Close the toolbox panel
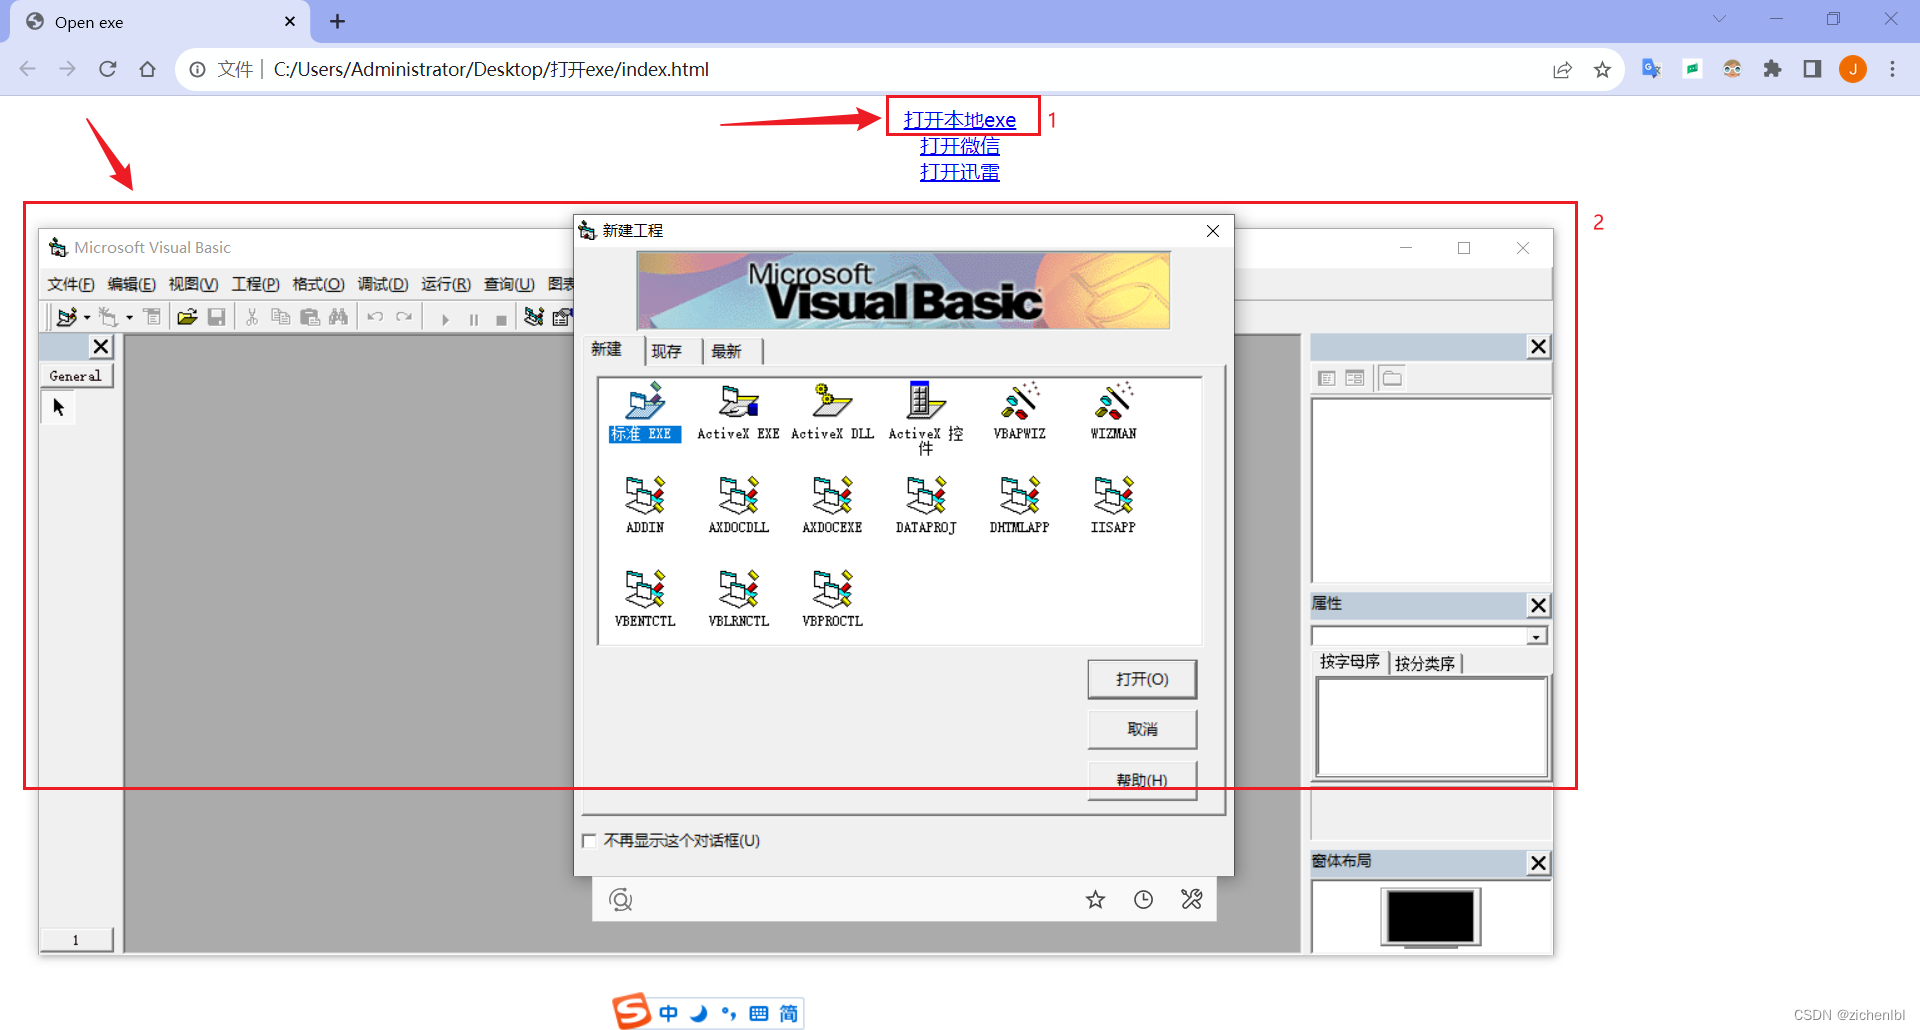Image resolution: width=1920 pixels, height=1030 pixels. click(x=101, y=347)
